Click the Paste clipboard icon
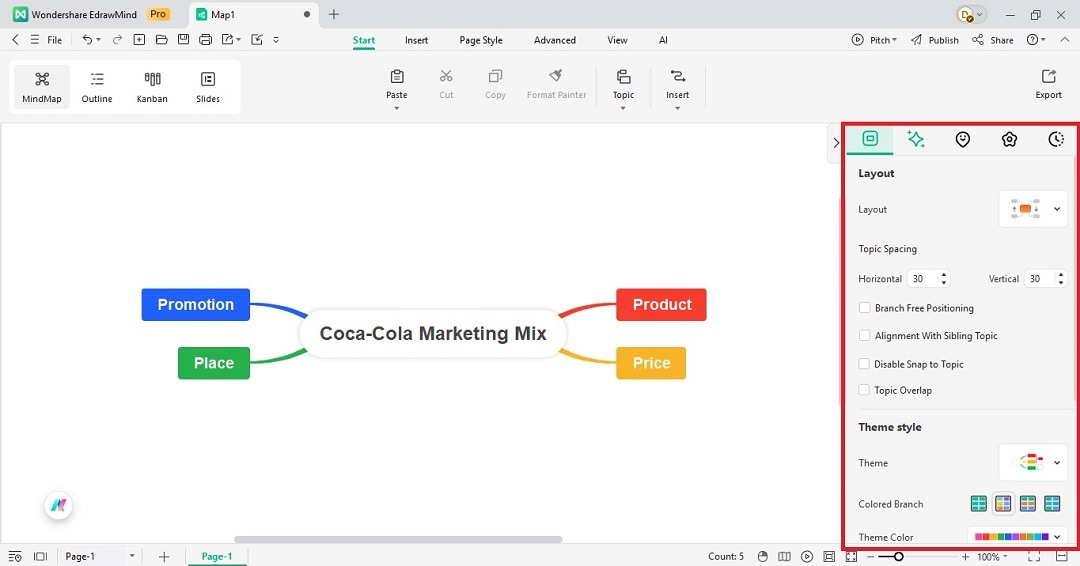The image size is (1080, 566). (397, 76)
